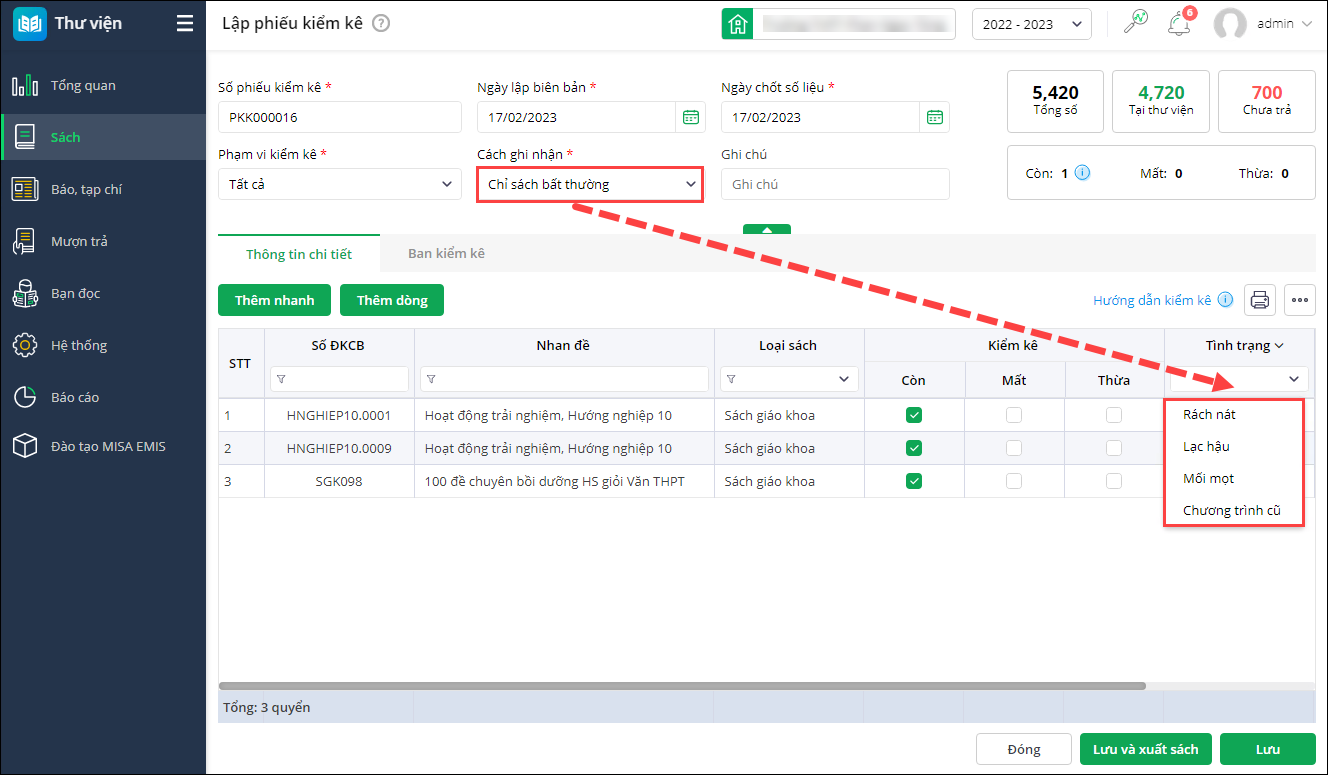Click the Mượn trả borrow-return icon
The image size is (1328, 775).
point(25,241)
